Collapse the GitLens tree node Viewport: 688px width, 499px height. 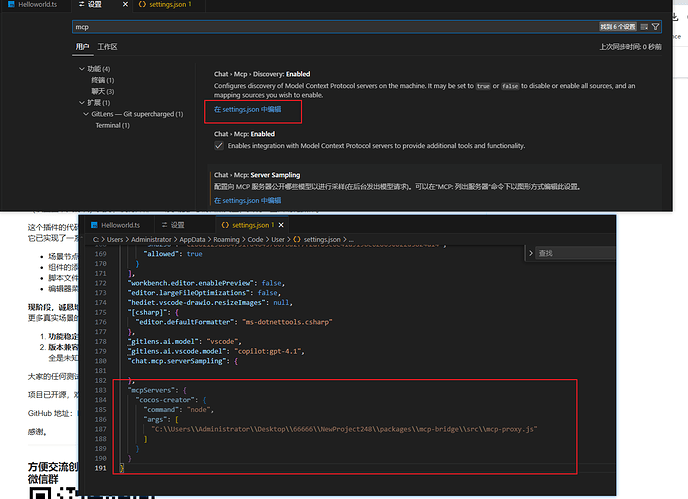coord(87,114)
